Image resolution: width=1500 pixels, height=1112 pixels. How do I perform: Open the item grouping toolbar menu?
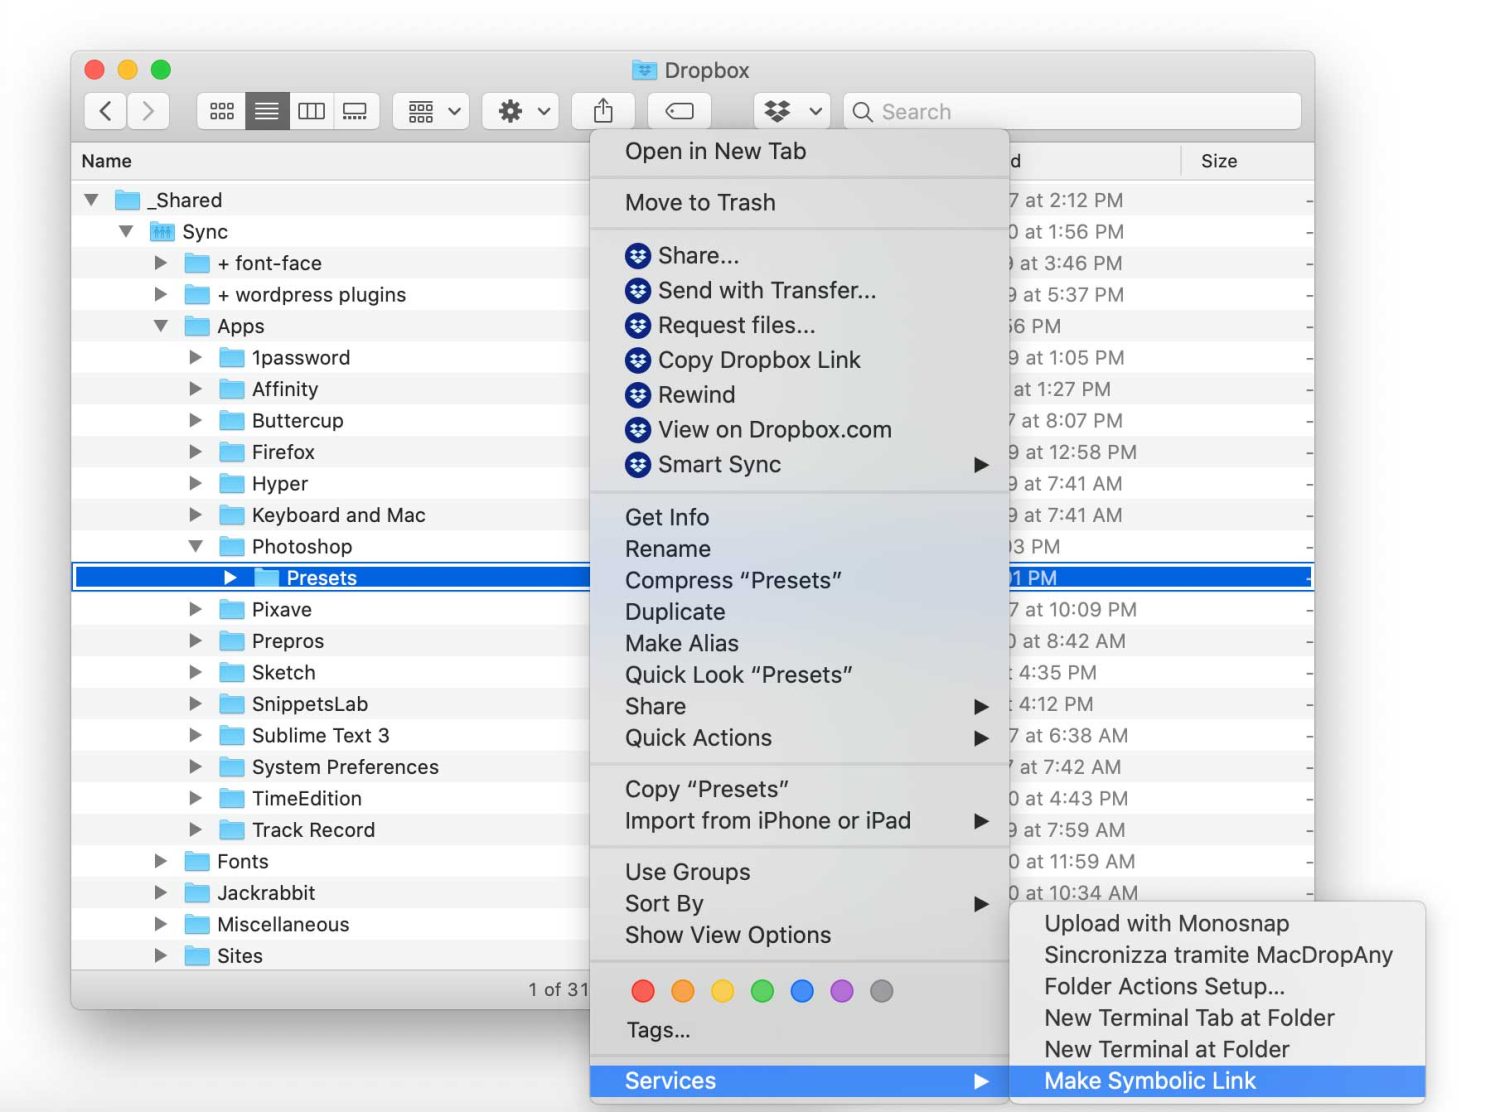point(429,110)
